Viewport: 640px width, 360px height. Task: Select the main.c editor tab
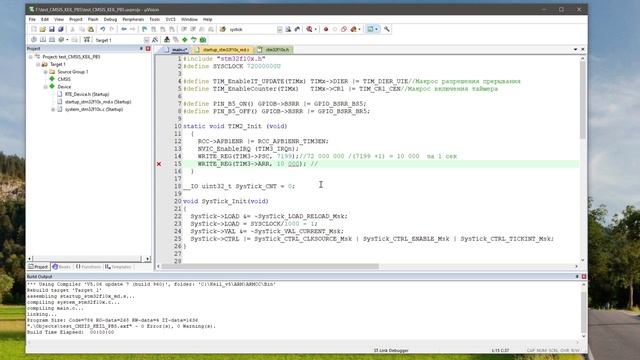point(176,50)
